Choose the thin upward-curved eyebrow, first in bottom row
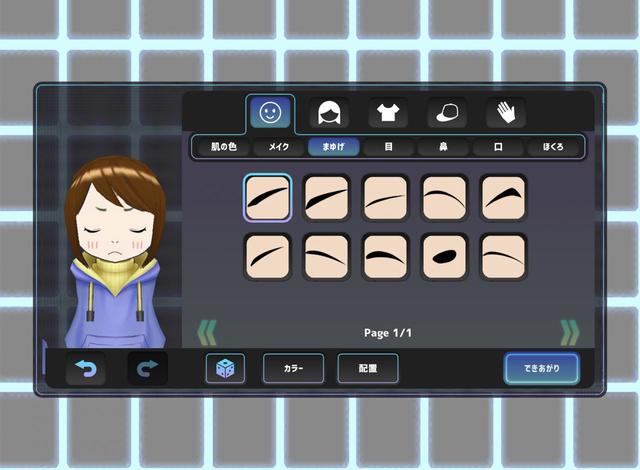The width and height of the screenshot is (640, 470). tap(267, 257)
